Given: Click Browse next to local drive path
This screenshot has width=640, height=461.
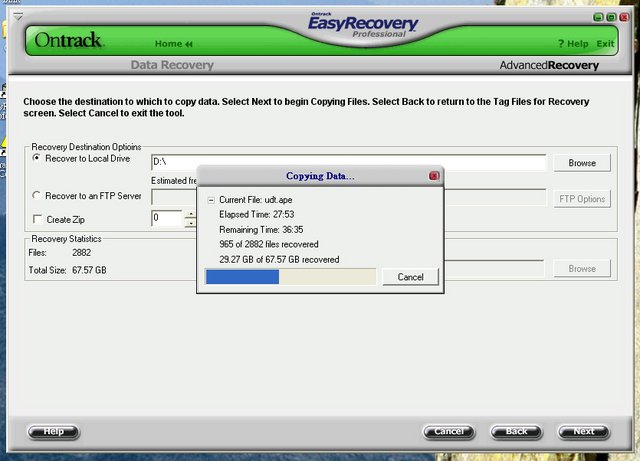Looking at the screenshot, I should [x=582, y=163].
